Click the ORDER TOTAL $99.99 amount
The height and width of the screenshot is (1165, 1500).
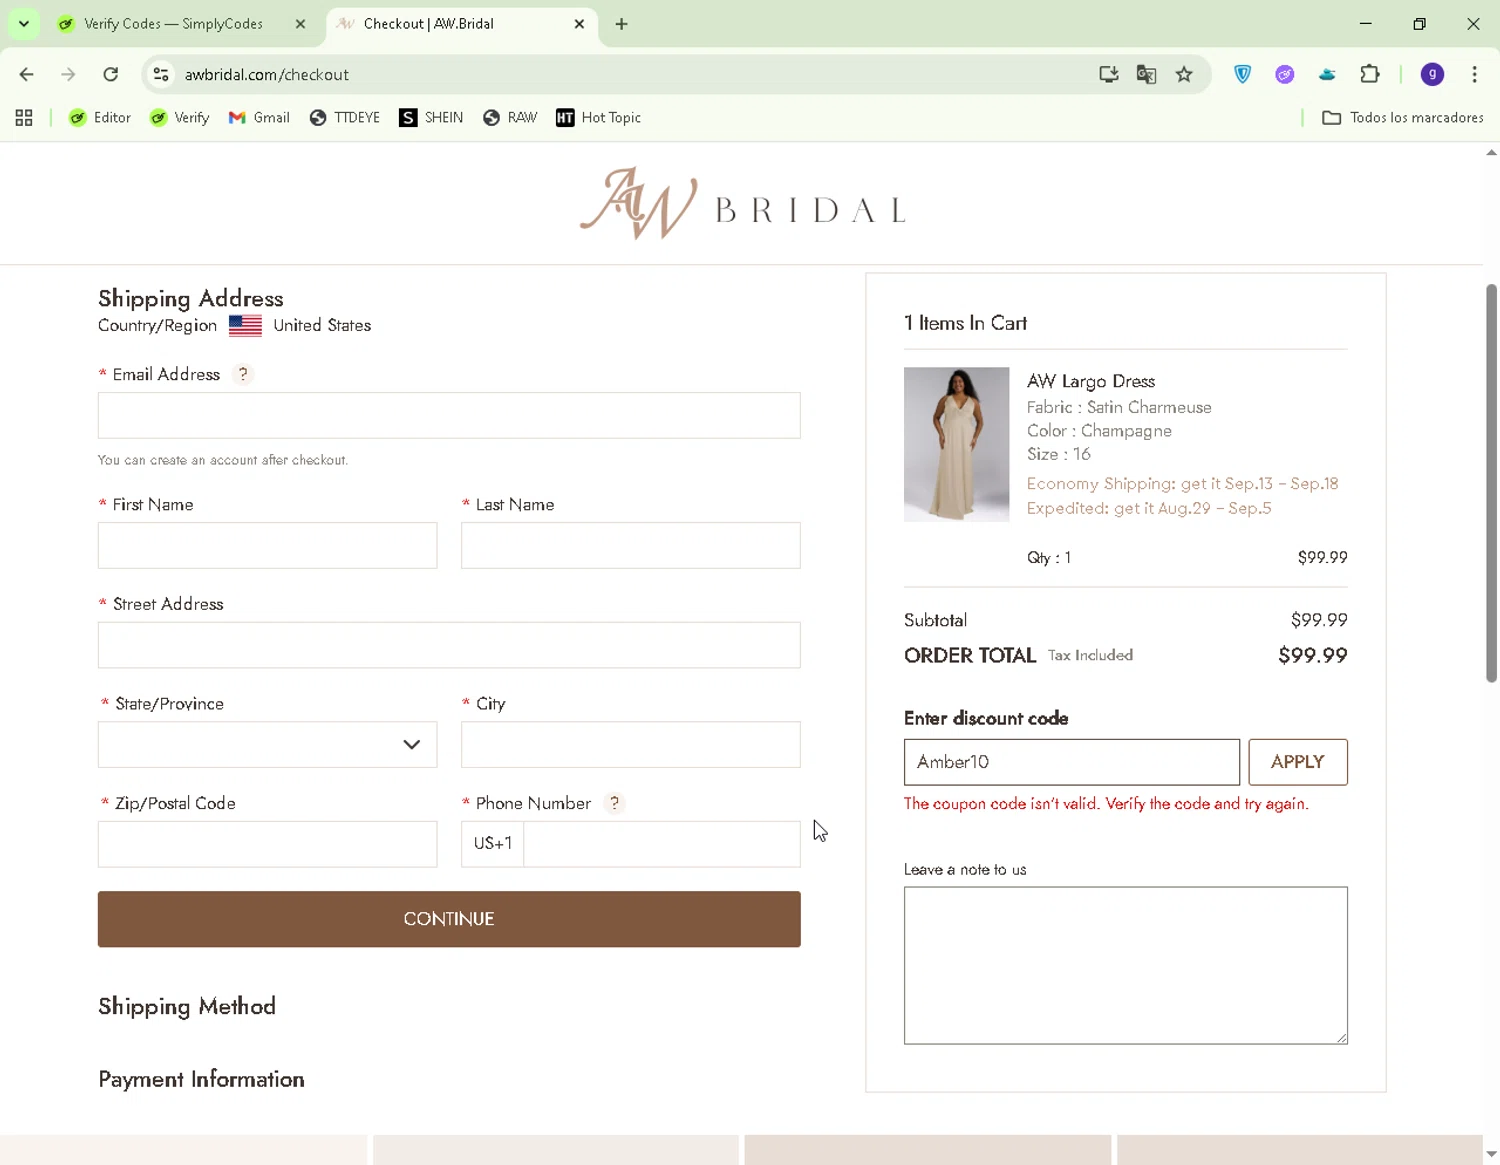(x=1313, y=656)
